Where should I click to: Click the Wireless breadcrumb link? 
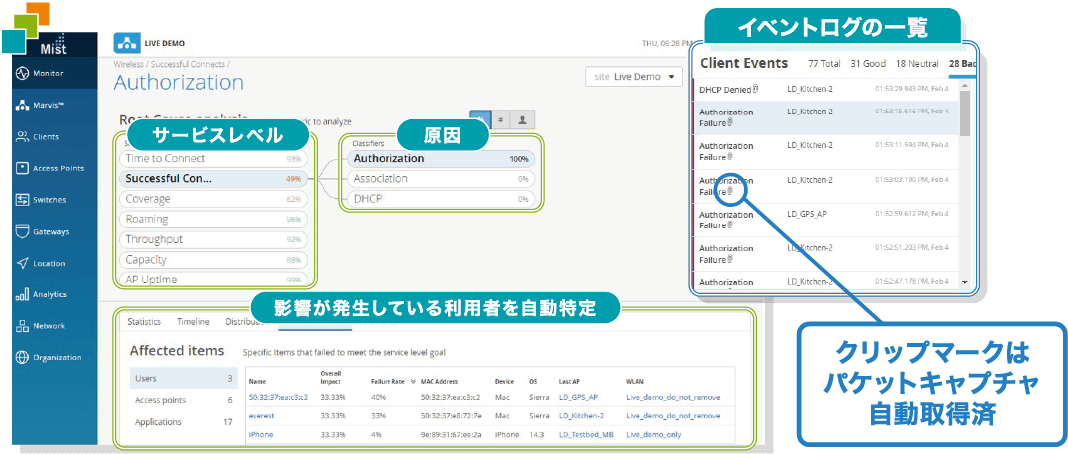(128, 64)
